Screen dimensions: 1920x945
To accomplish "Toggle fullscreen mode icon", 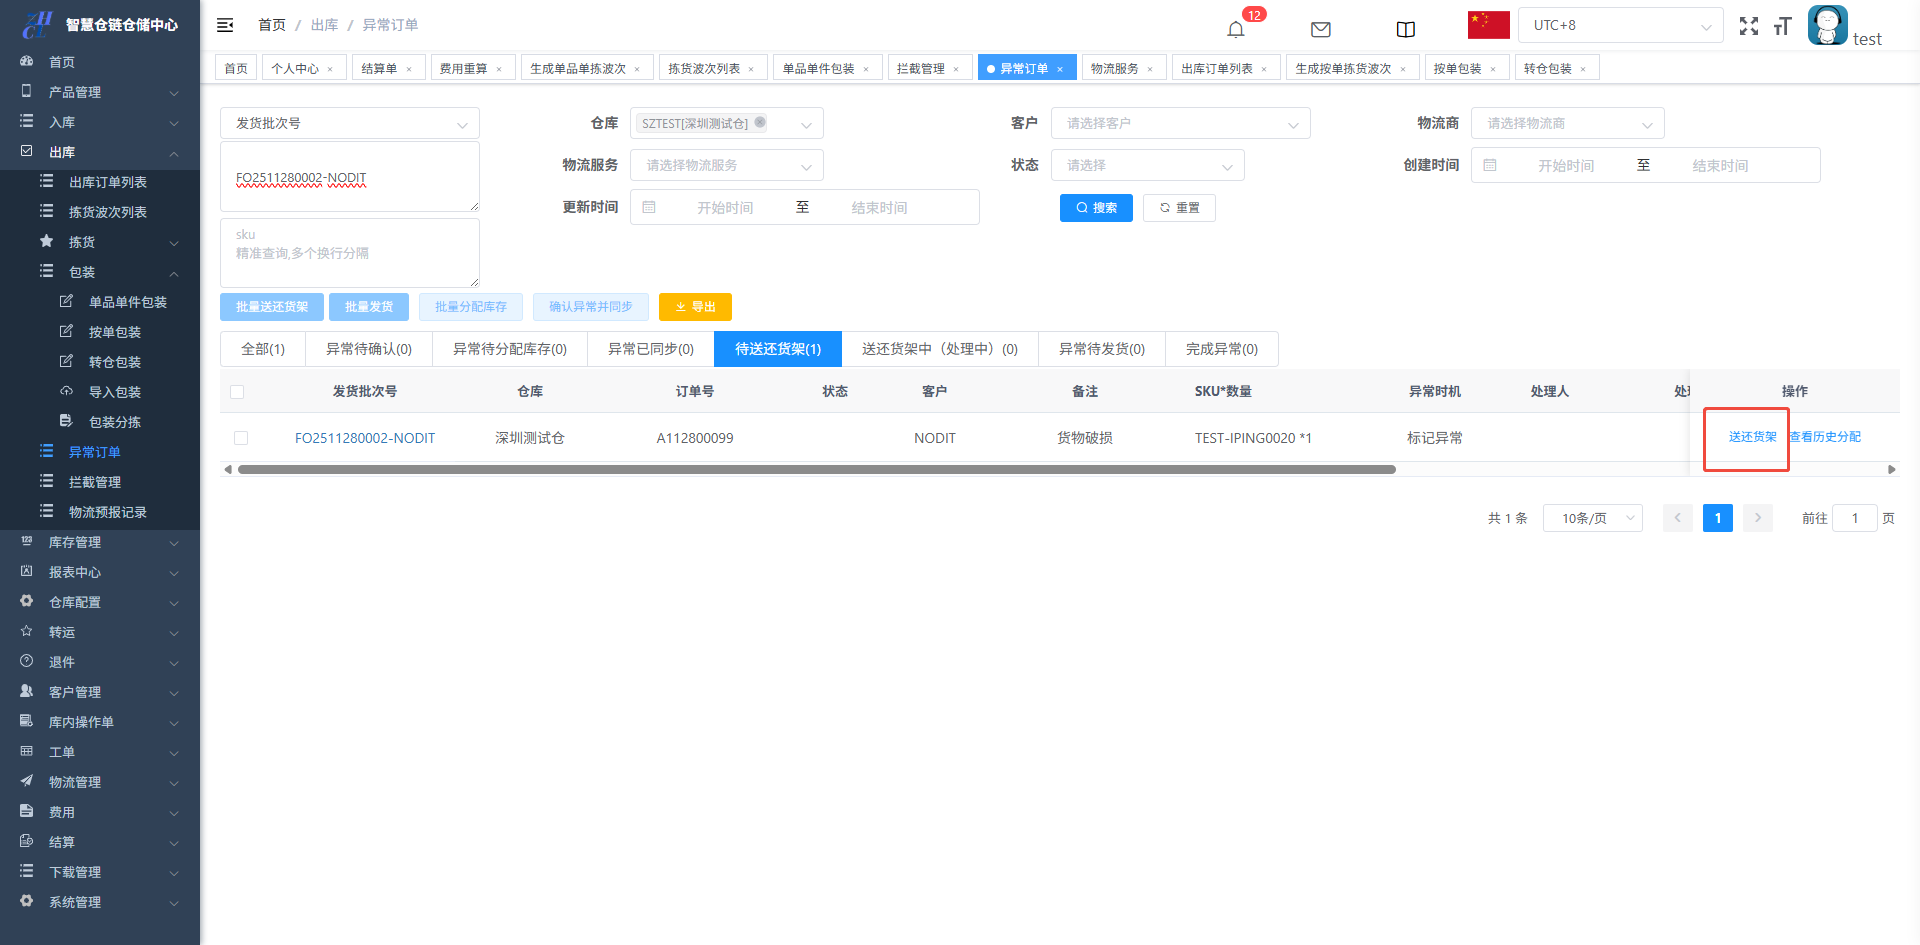I will pyautogui.click(x=1748, y=26).
